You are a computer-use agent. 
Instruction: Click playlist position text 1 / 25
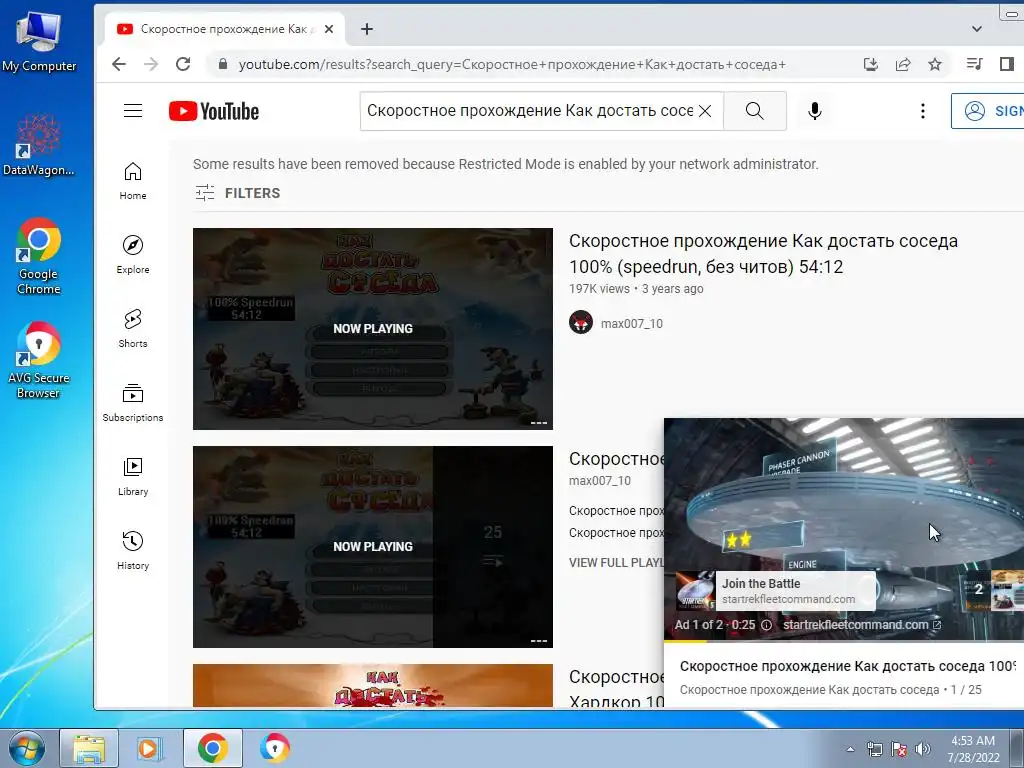(x=966, y=690)
